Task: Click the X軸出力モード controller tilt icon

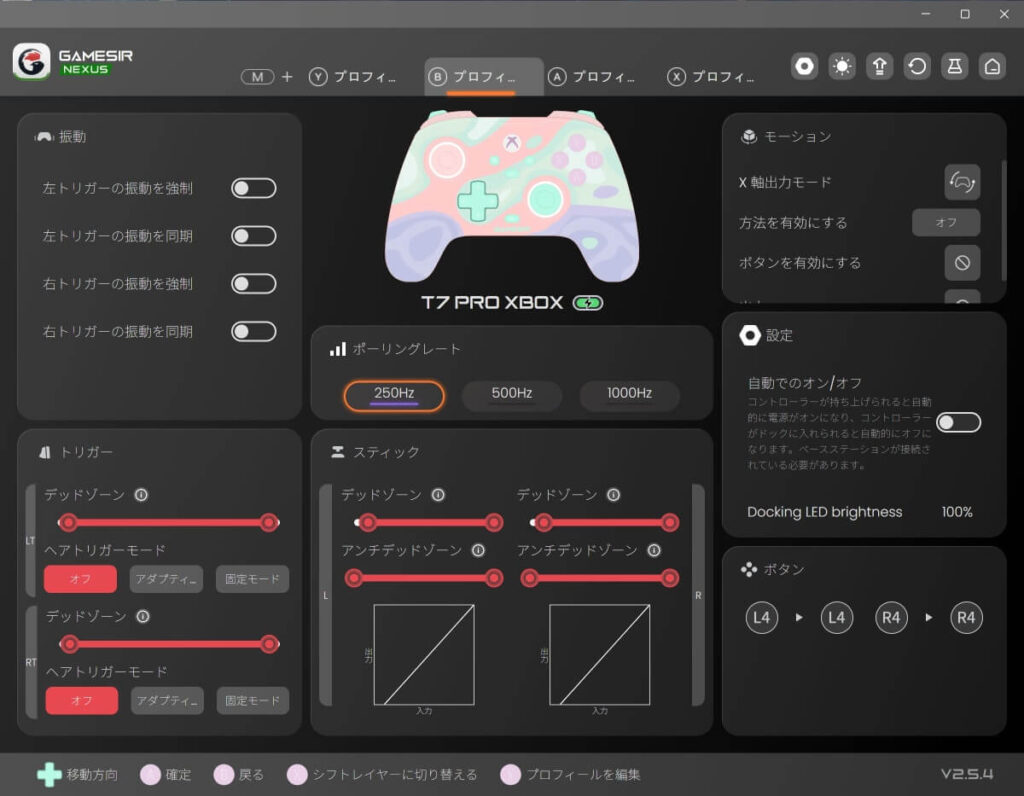Action: click(x=962, y=182)
